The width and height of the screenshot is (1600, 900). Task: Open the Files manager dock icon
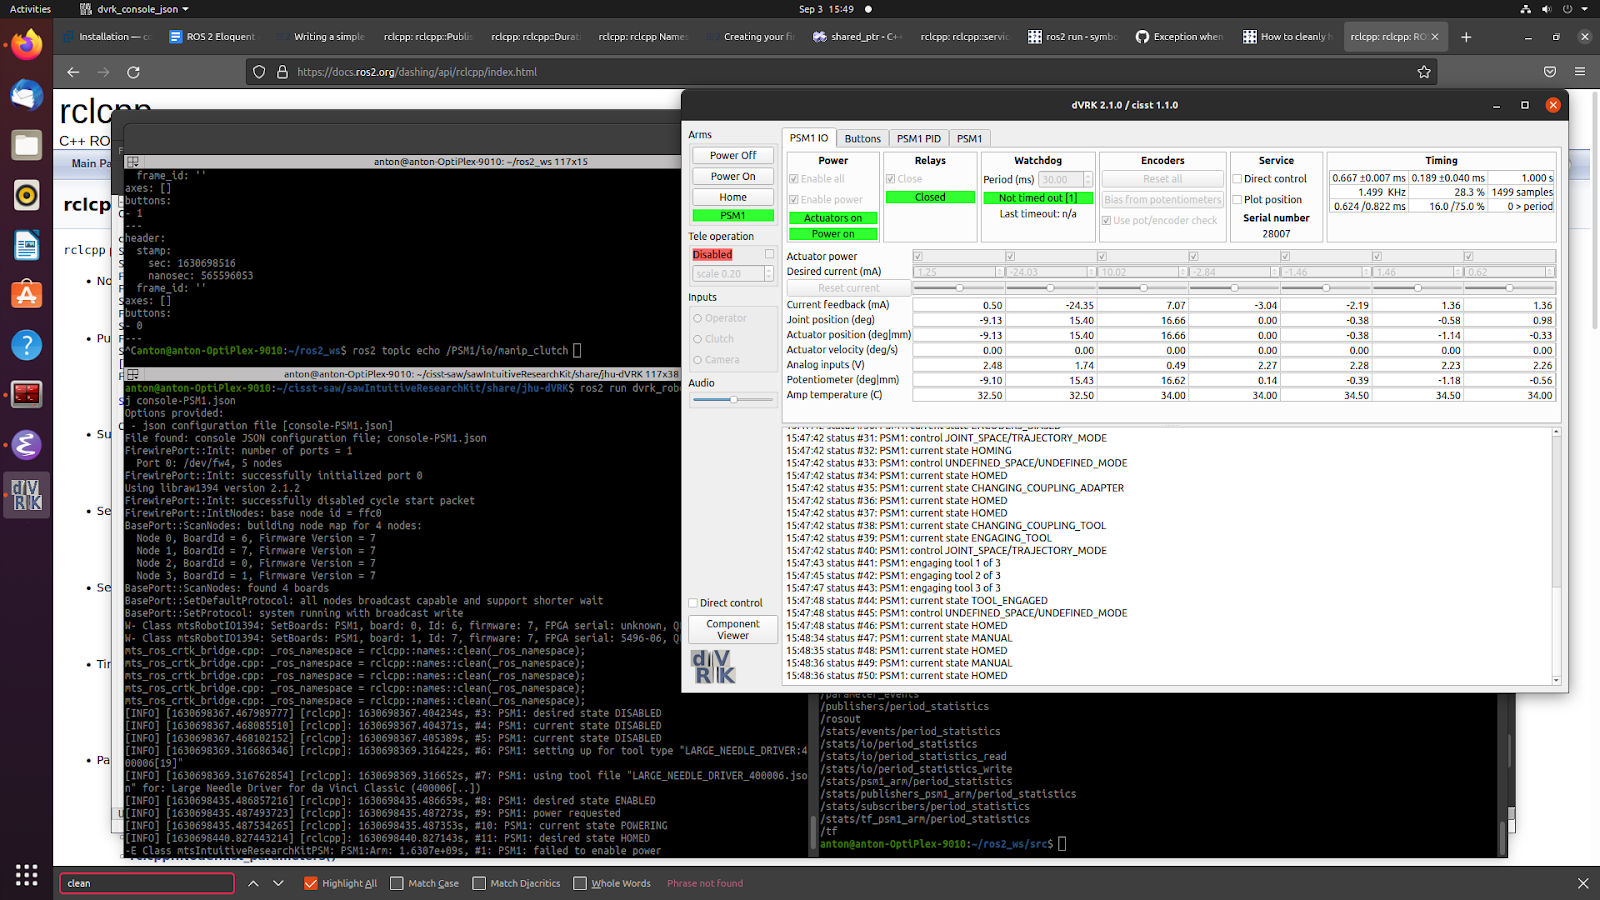coord(27,145)
